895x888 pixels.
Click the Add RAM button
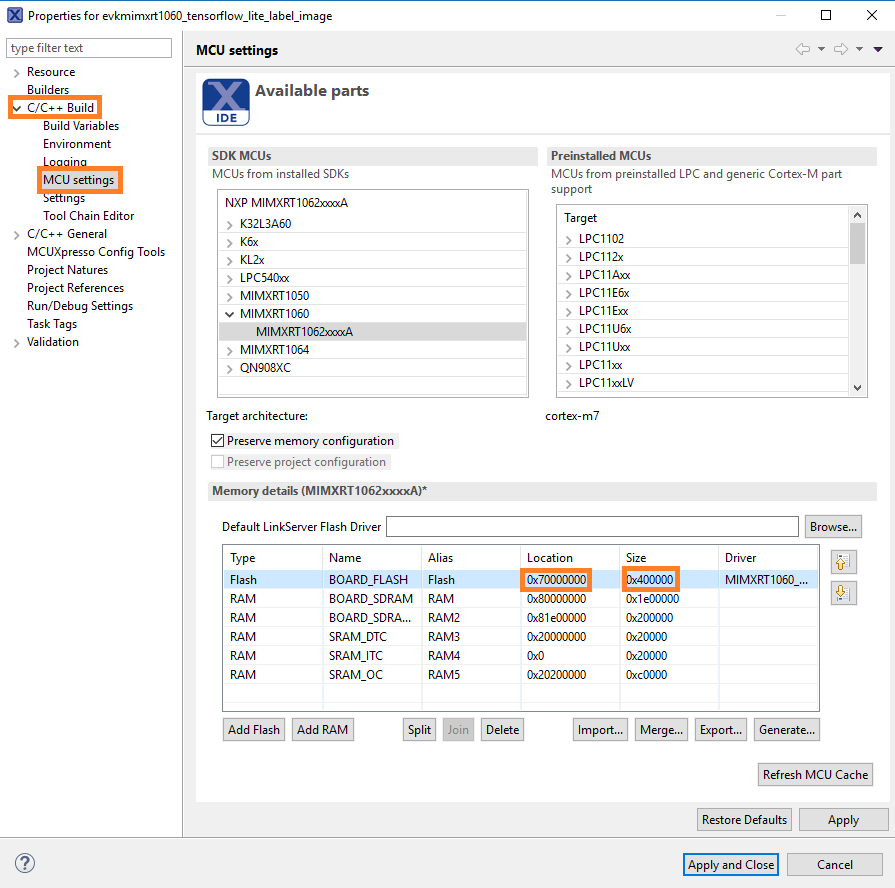point(322,729)
